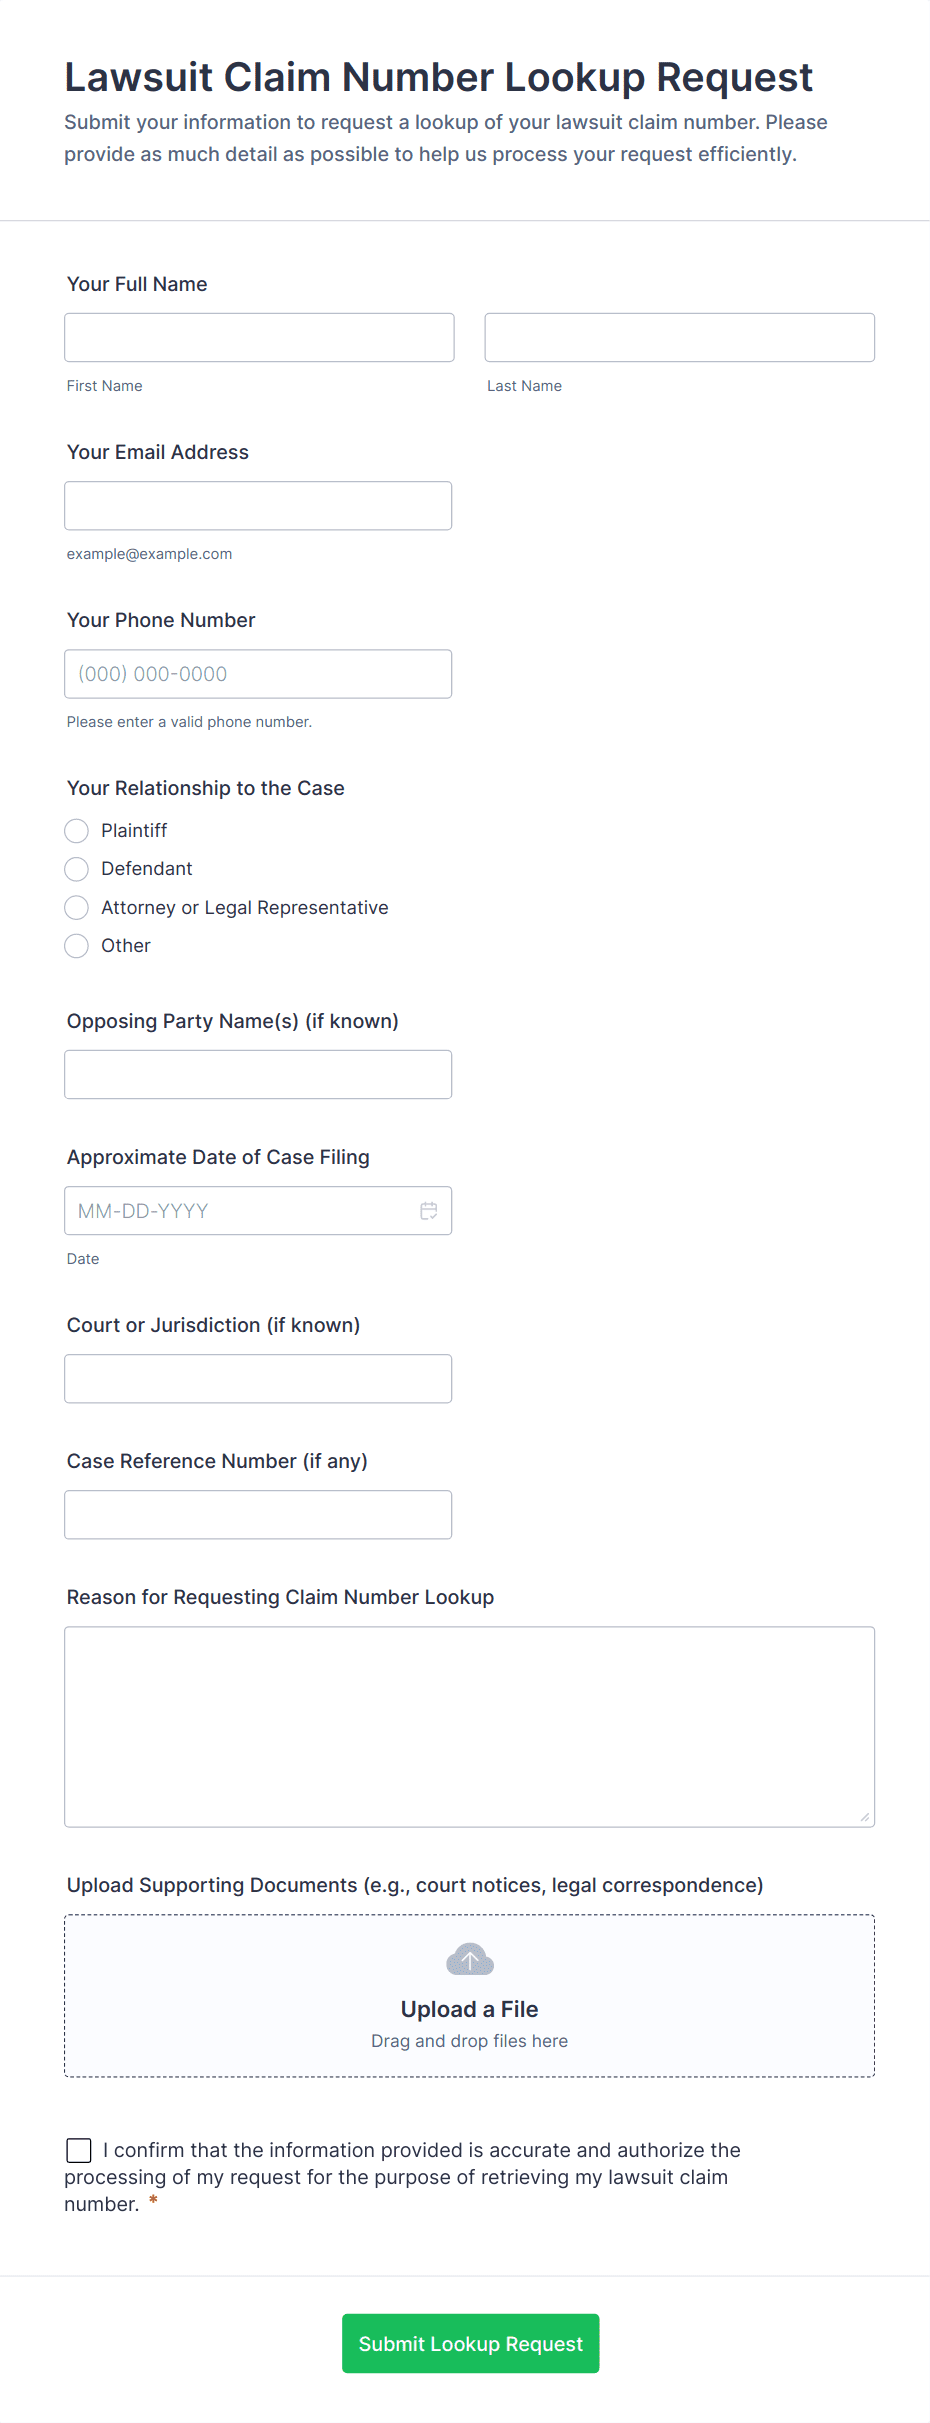Focus the First Name input field
The width and height of the screenshot is (930, 2423).
tap(259, 338)
